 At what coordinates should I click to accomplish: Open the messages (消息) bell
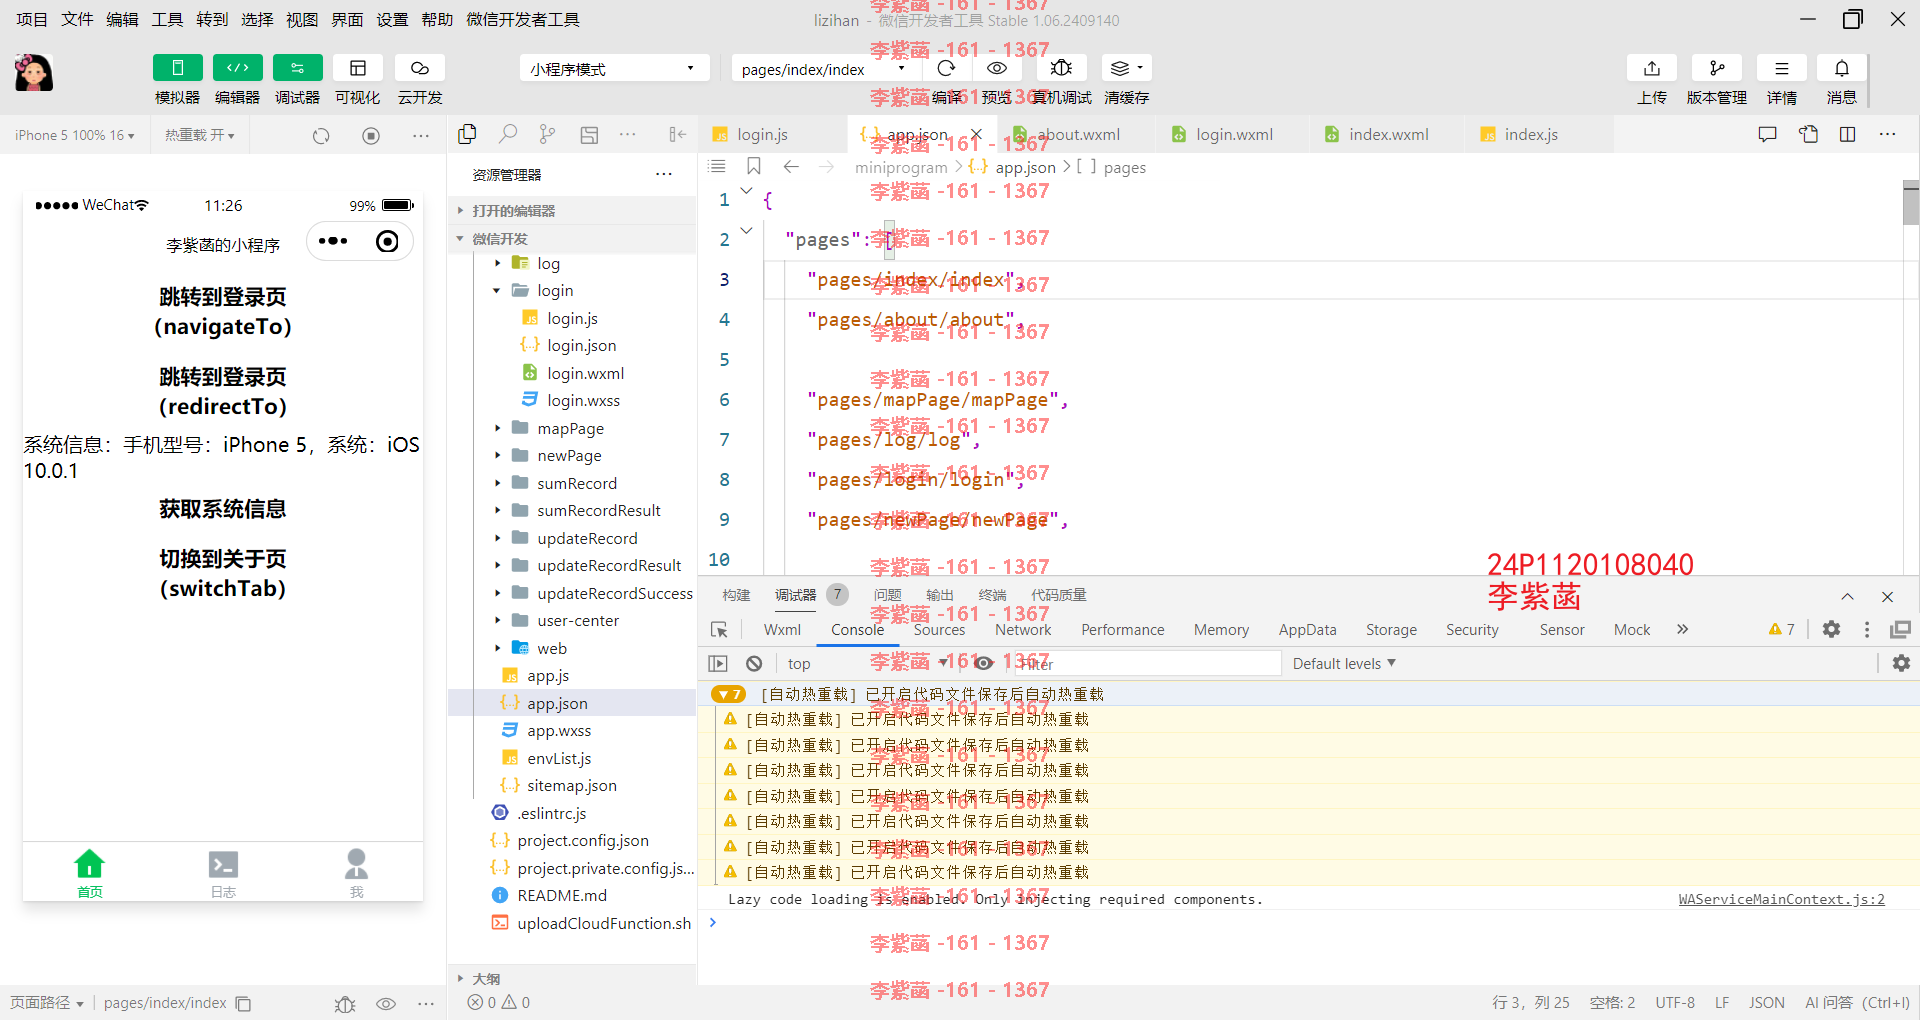[x=1842, y=68]
